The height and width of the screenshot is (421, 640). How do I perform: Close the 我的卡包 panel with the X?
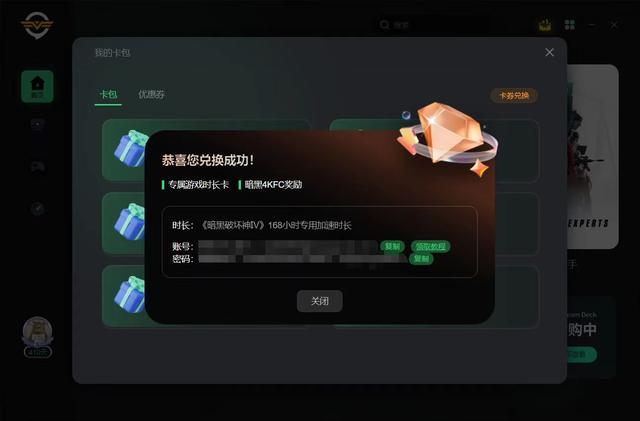(549, 52)
